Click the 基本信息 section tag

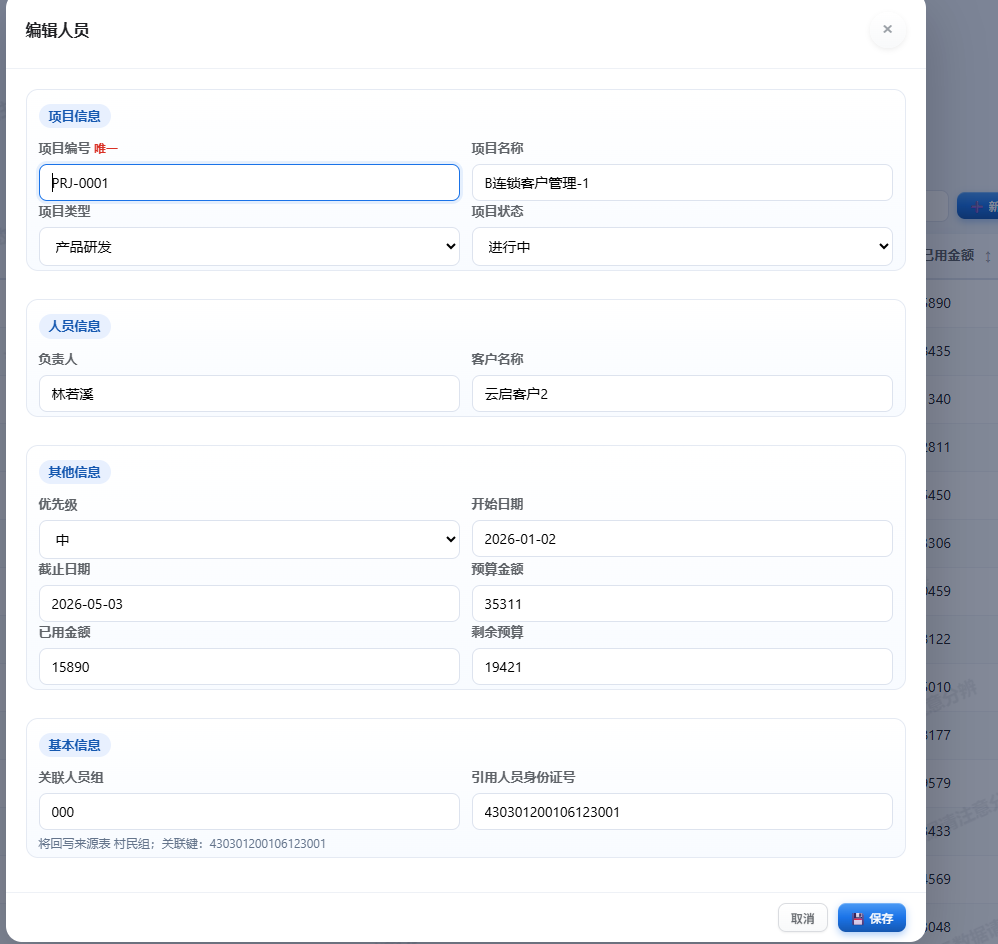[74, 745]
